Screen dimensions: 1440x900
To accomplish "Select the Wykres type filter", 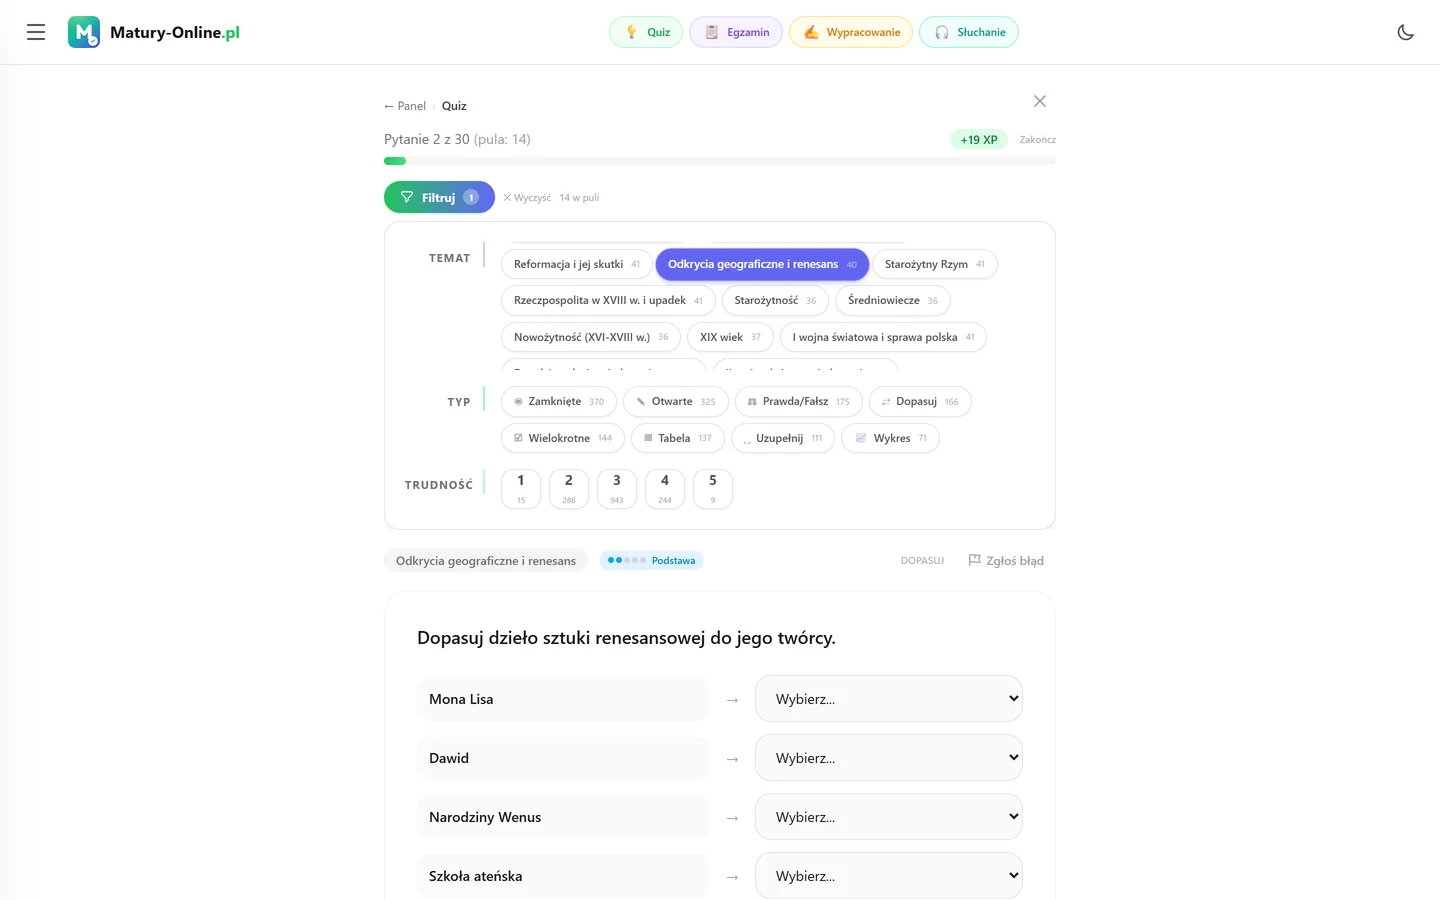I will [890, 438].
